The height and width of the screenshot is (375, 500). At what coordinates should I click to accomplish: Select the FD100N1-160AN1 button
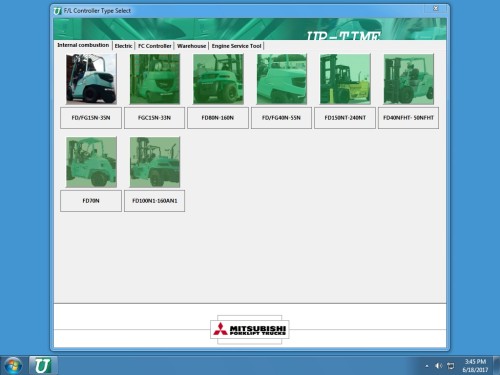tap(154, 201)
